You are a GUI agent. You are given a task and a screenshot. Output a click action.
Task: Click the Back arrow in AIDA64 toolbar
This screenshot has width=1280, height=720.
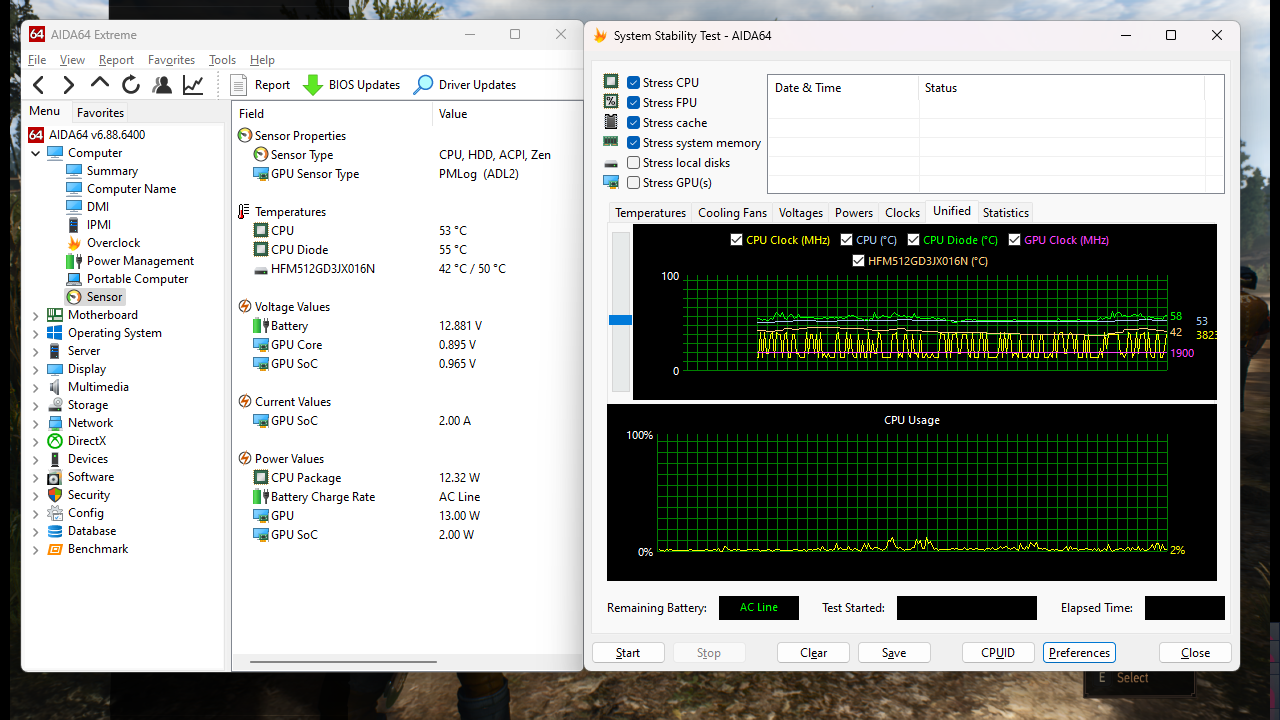coord(38,85)
